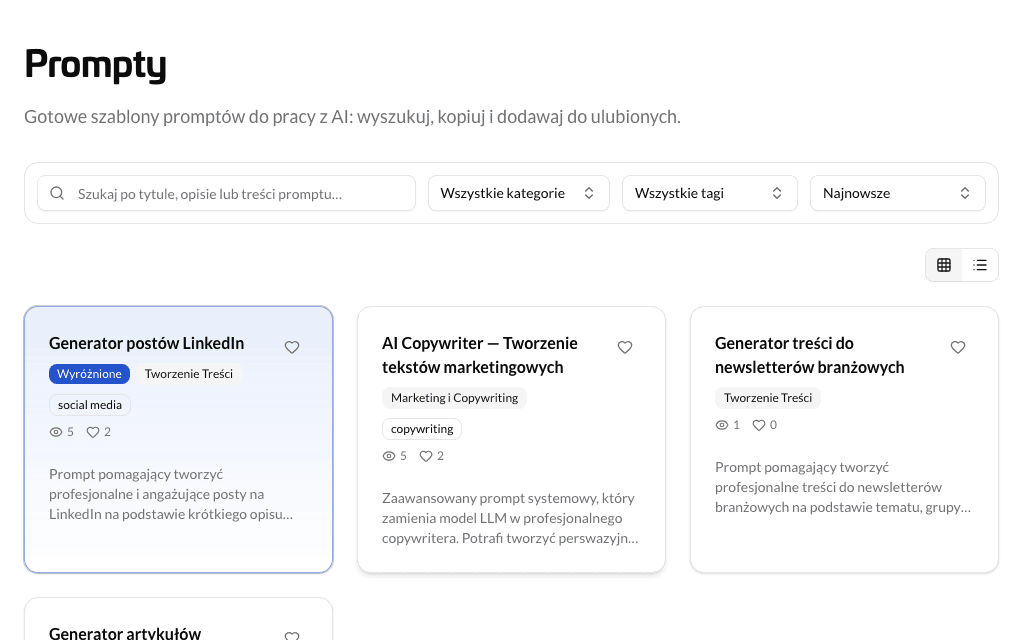Click the Zaawansowany prompt systemowy description

click(x=510, y=518)
